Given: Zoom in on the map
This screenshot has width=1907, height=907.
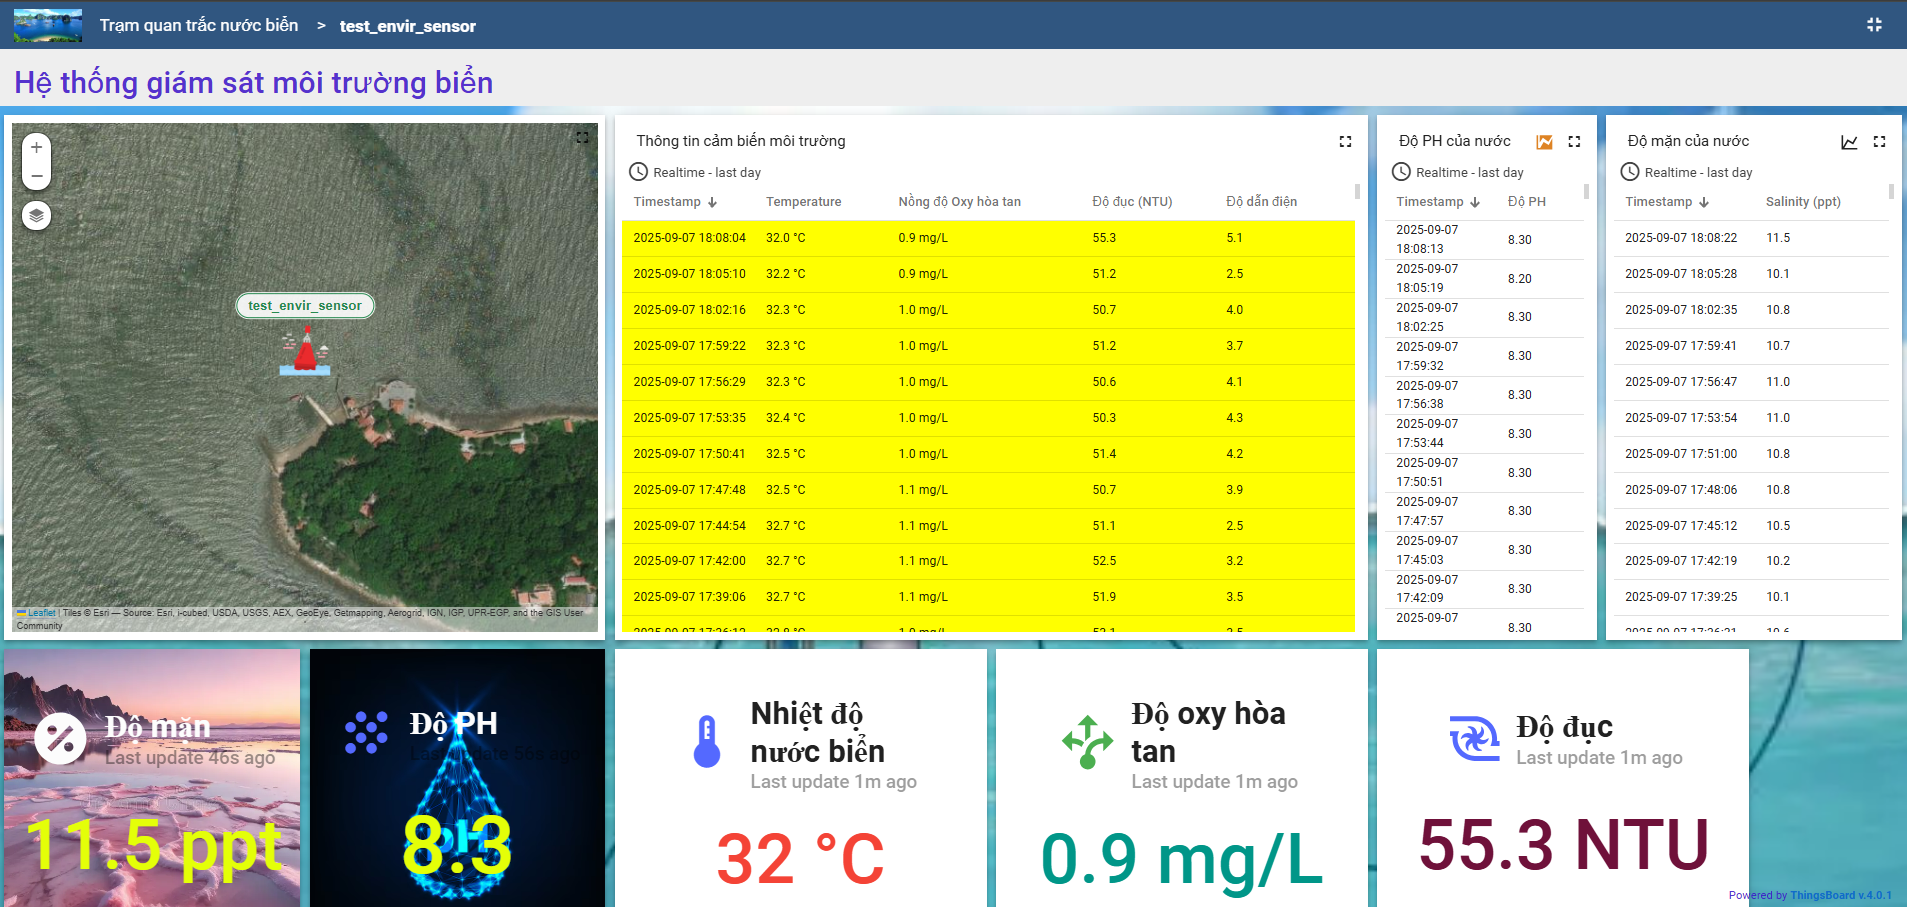Looking at the screenshot, I should pyautogui.click(x=36, y=147).
